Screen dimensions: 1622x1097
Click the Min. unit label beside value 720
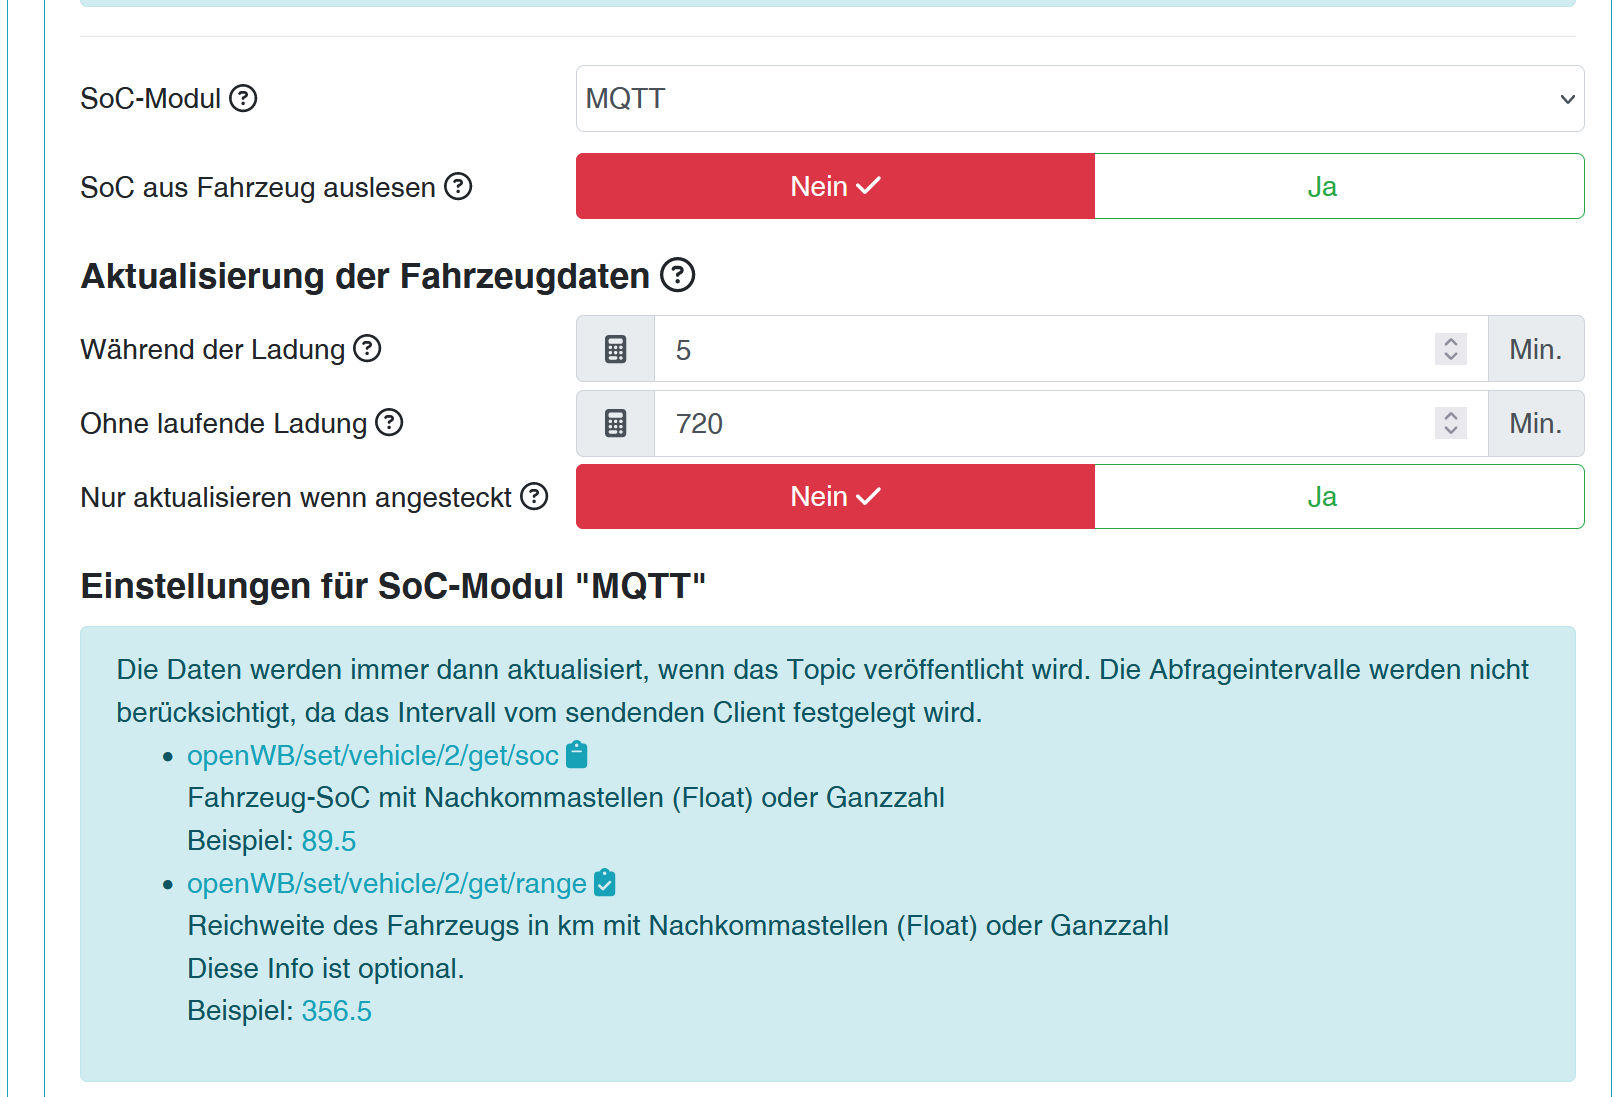[1536, 423]
